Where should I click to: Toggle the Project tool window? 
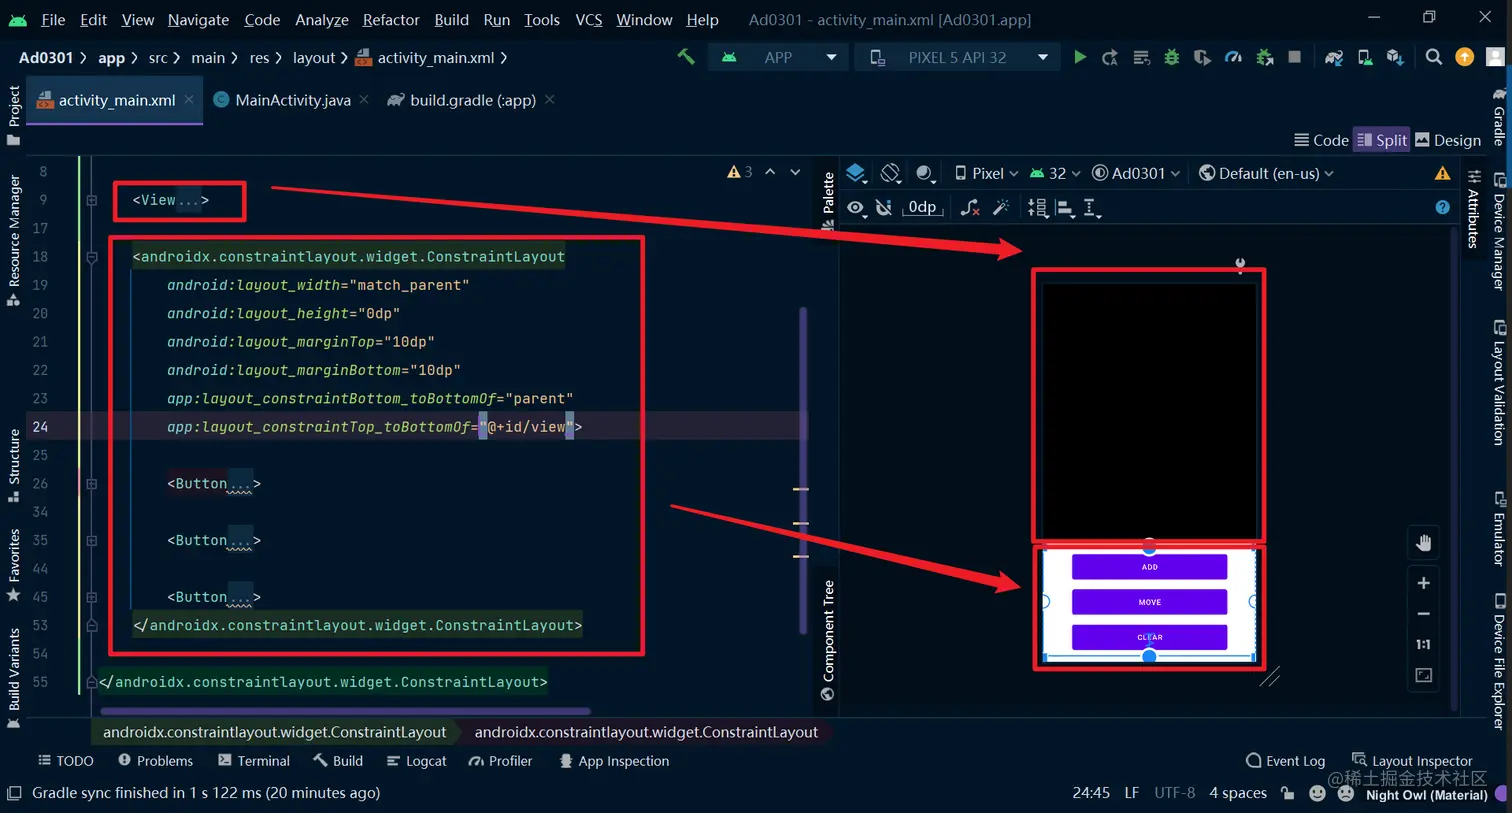(14, 114)
